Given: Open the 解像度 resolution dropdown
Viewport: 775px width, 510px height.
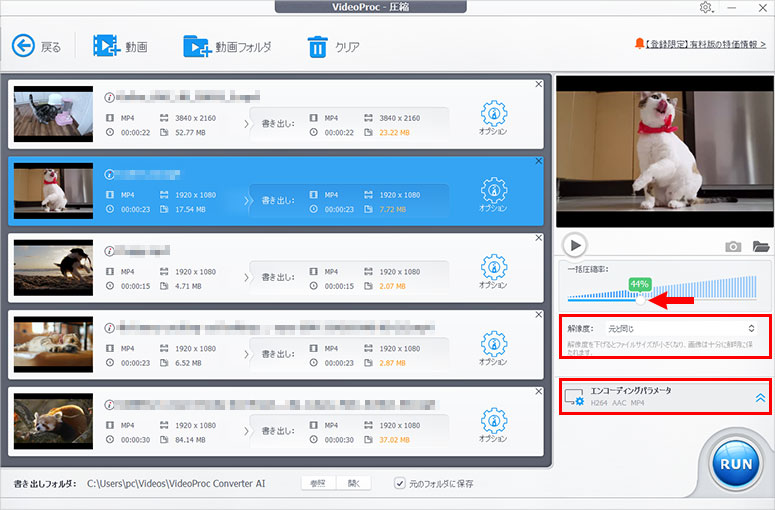Looking at the screenshot, I should click(x=665, y=327).
